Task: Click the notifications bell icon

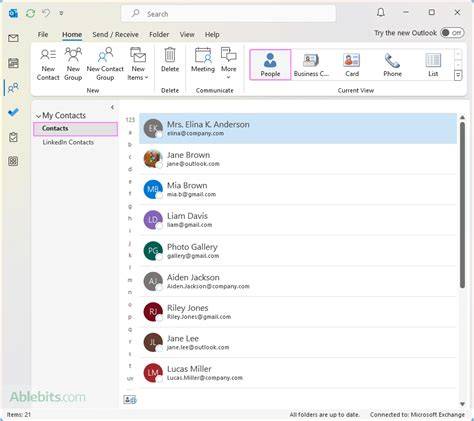Action: coord(381,13)
